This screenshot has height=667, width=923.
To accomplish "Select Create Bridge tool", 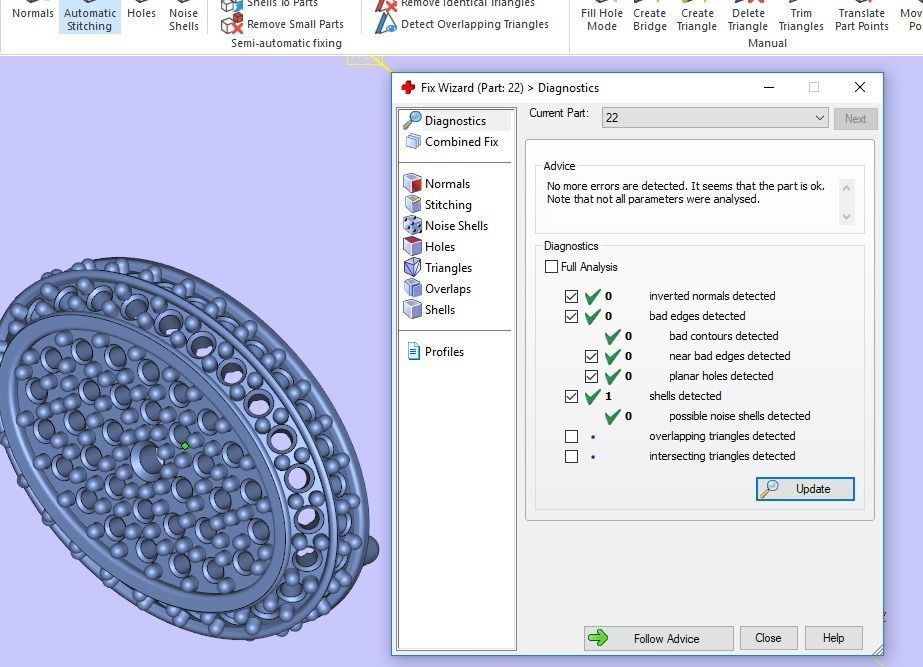I will coord(650,16).
